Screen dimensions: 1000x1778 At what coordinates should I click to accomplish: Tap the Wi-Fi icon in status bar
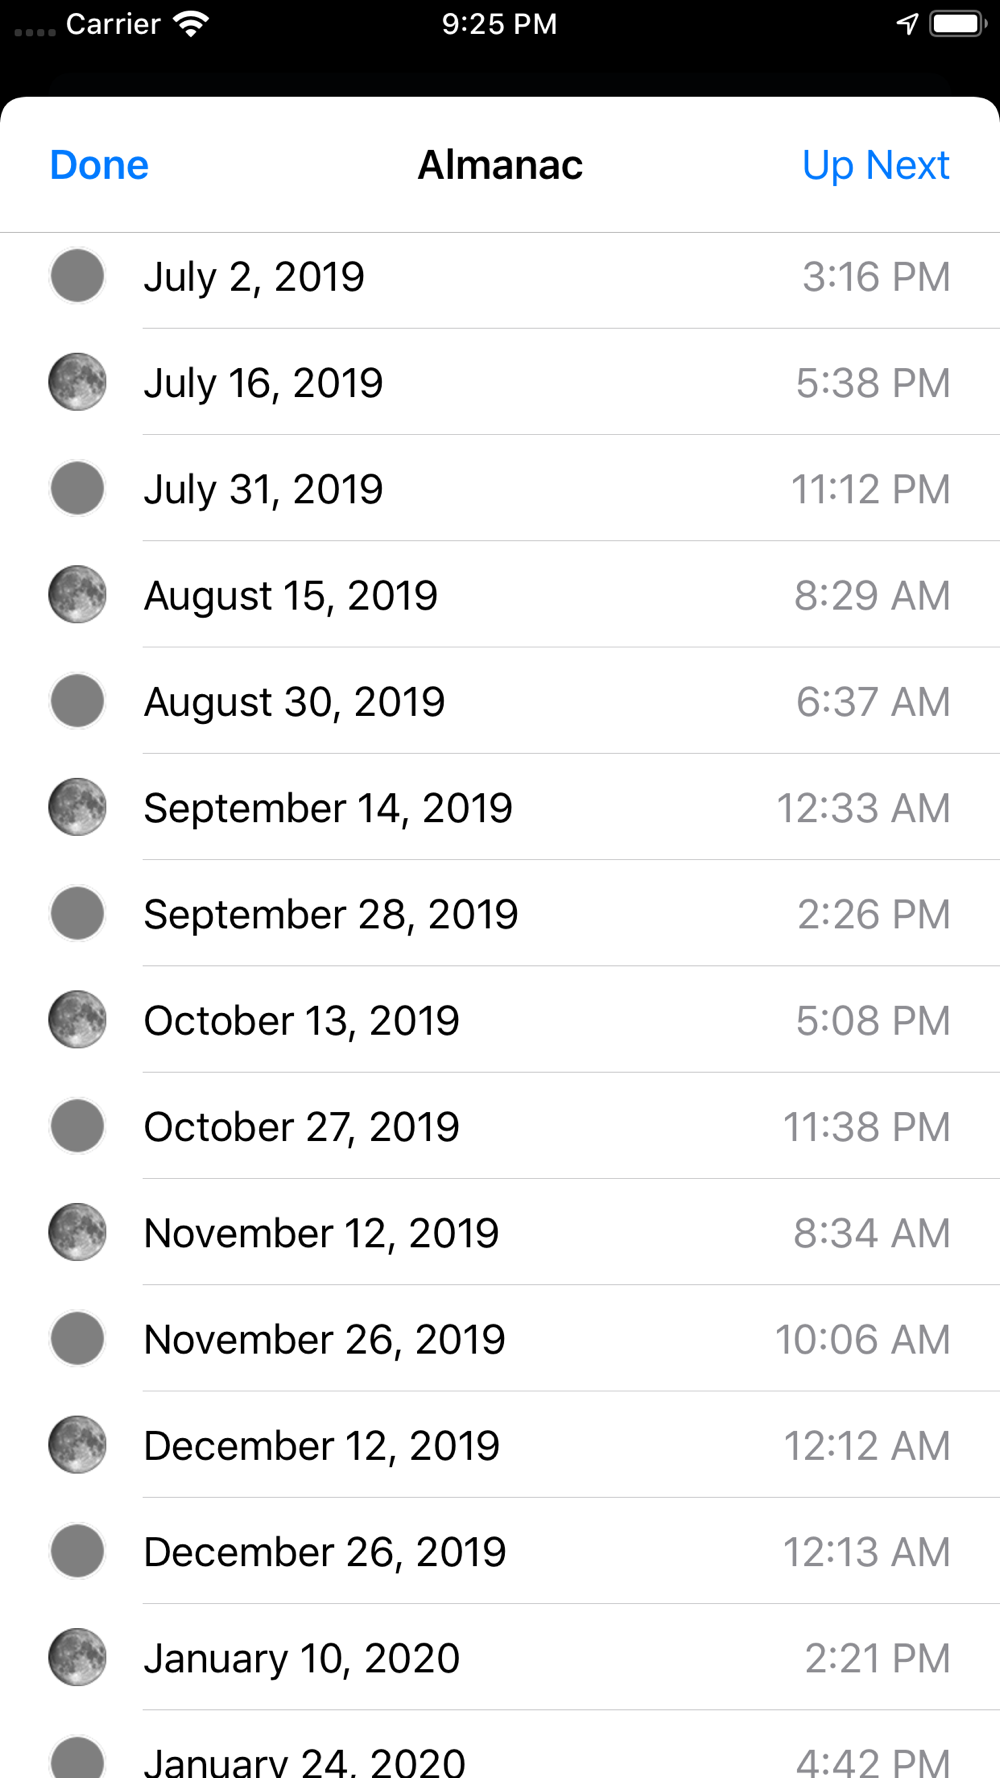pyautogui.click(x=190, y=24)
